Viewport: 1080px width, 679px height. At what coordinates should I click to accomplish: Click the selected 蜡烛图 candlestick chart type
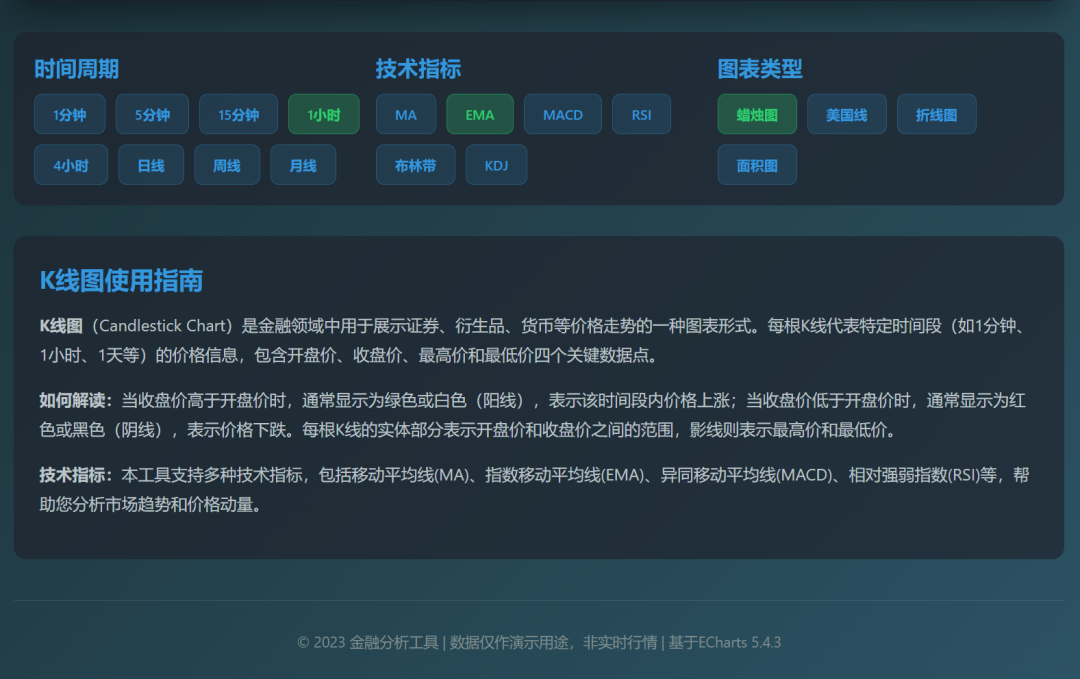coord(757,114)
